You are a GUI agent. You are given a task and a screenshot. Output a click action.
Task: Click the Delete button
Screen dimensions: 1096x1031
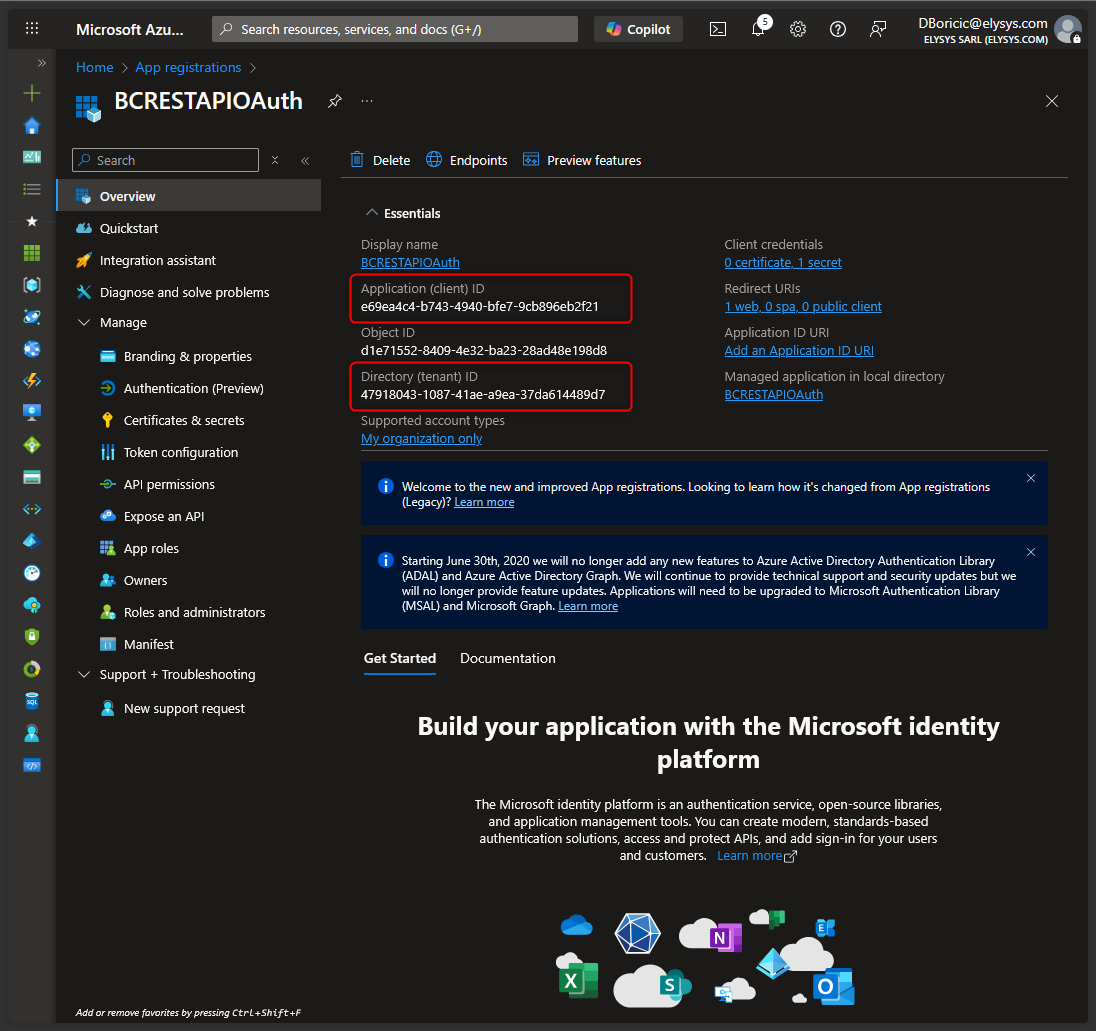(x=380, y=160)
